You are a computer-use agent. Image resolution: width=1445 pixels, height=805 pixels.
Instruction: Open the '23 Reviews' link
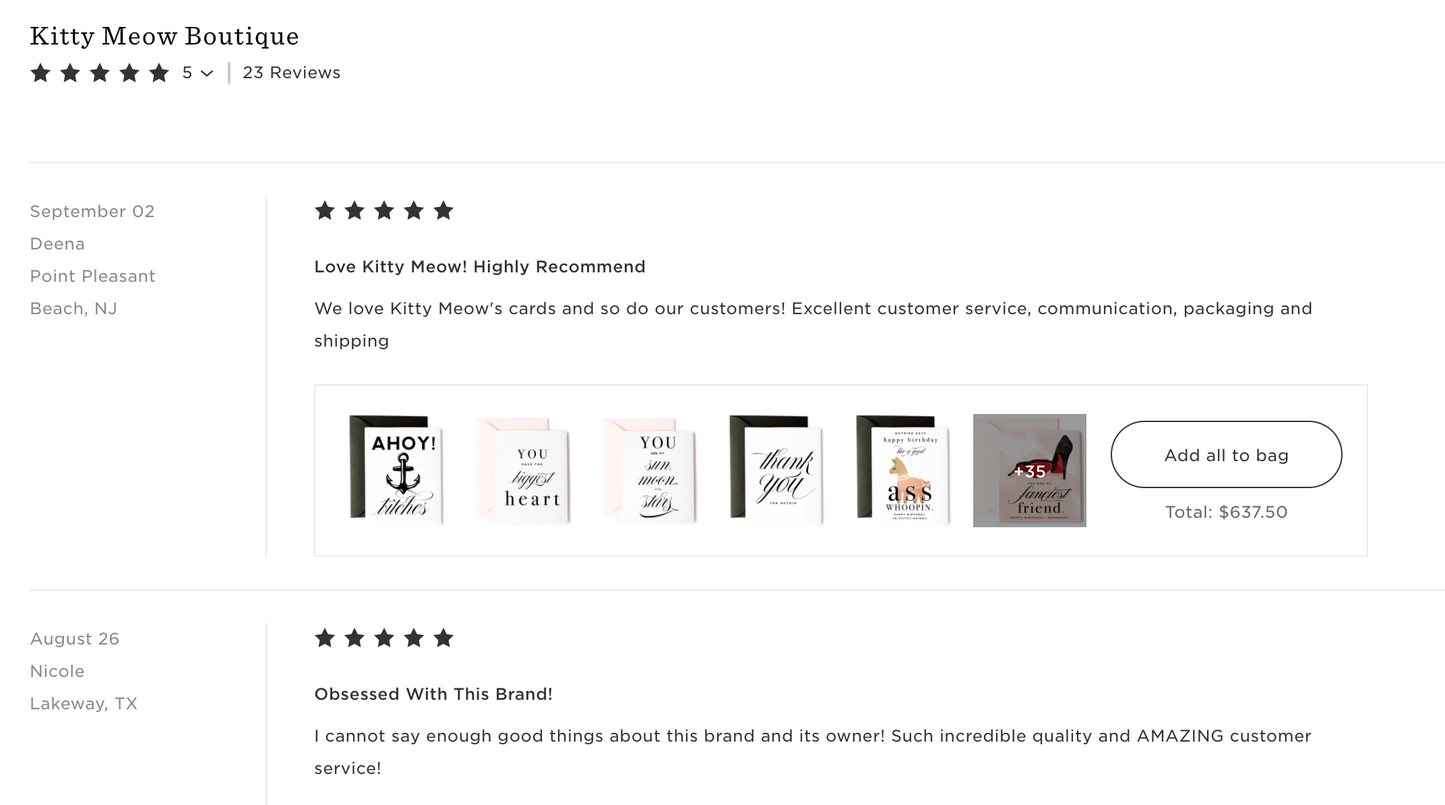[x=291, y=72]
